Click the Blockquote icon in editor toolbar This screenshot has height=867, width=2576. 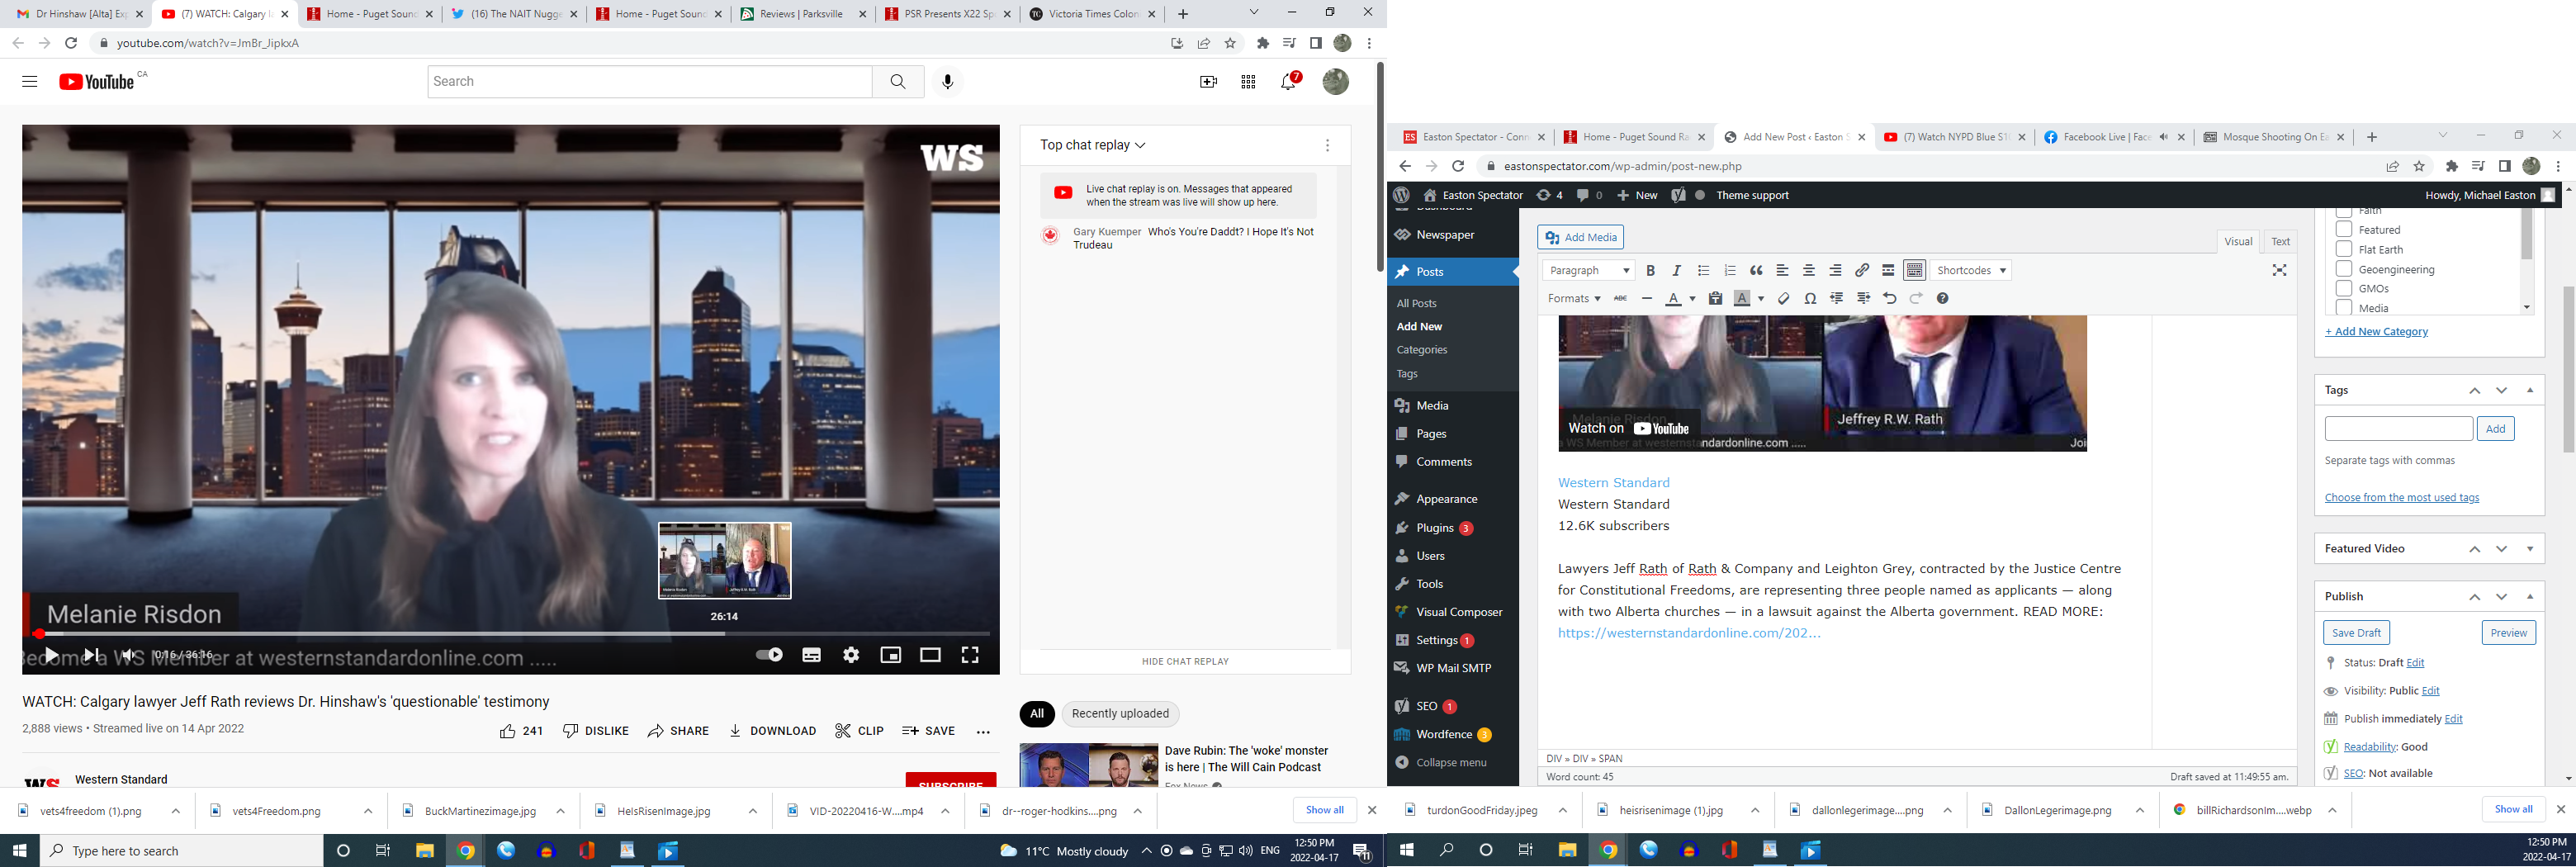point(1756,271)
